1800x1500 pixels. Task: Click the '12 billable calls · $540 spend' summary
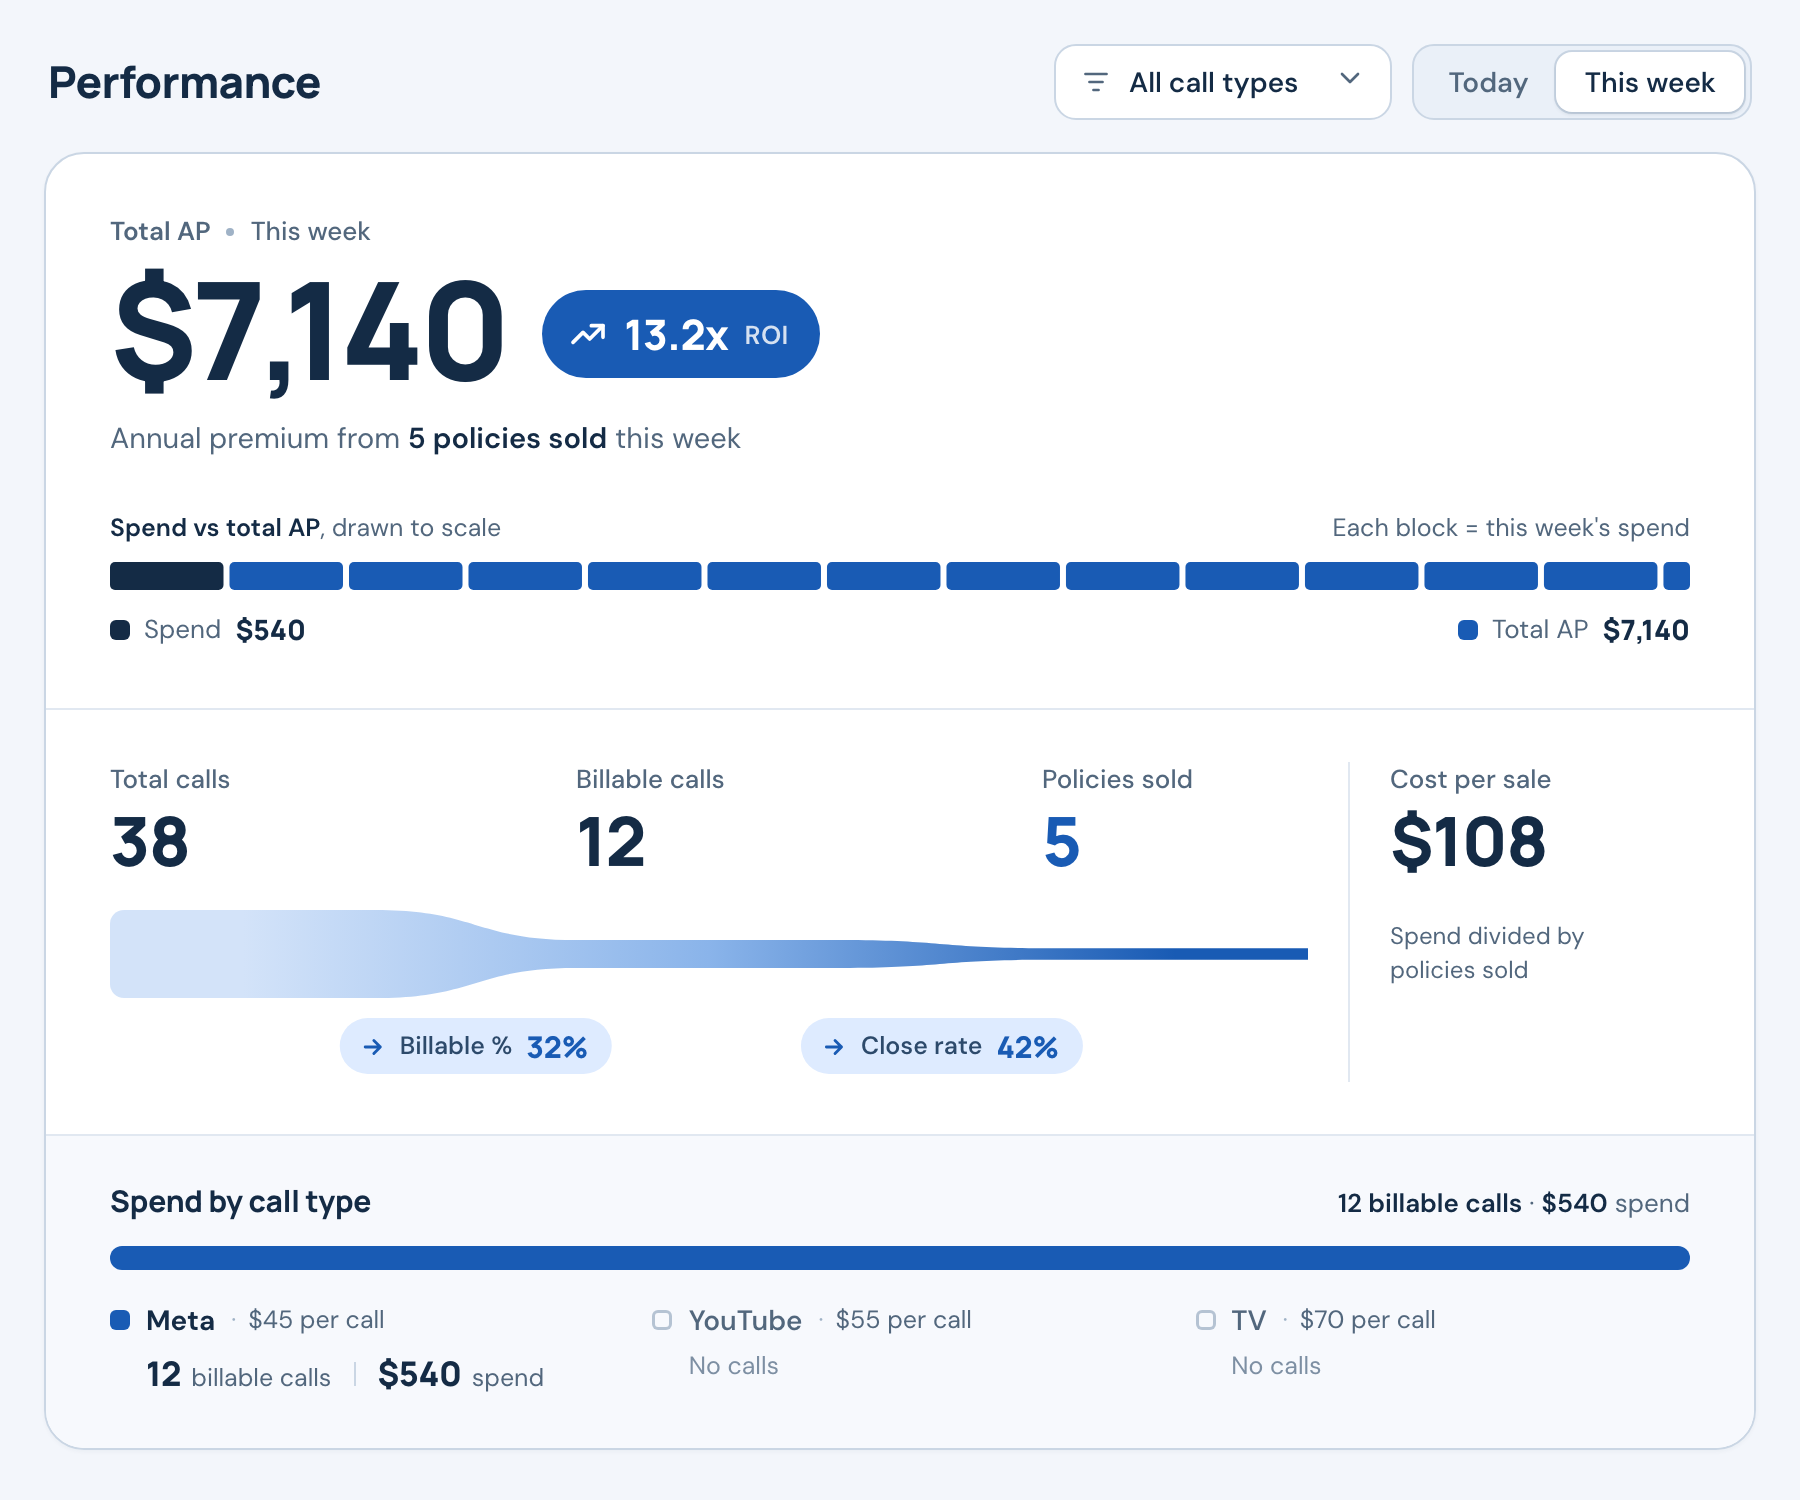click(1513, 1203)
